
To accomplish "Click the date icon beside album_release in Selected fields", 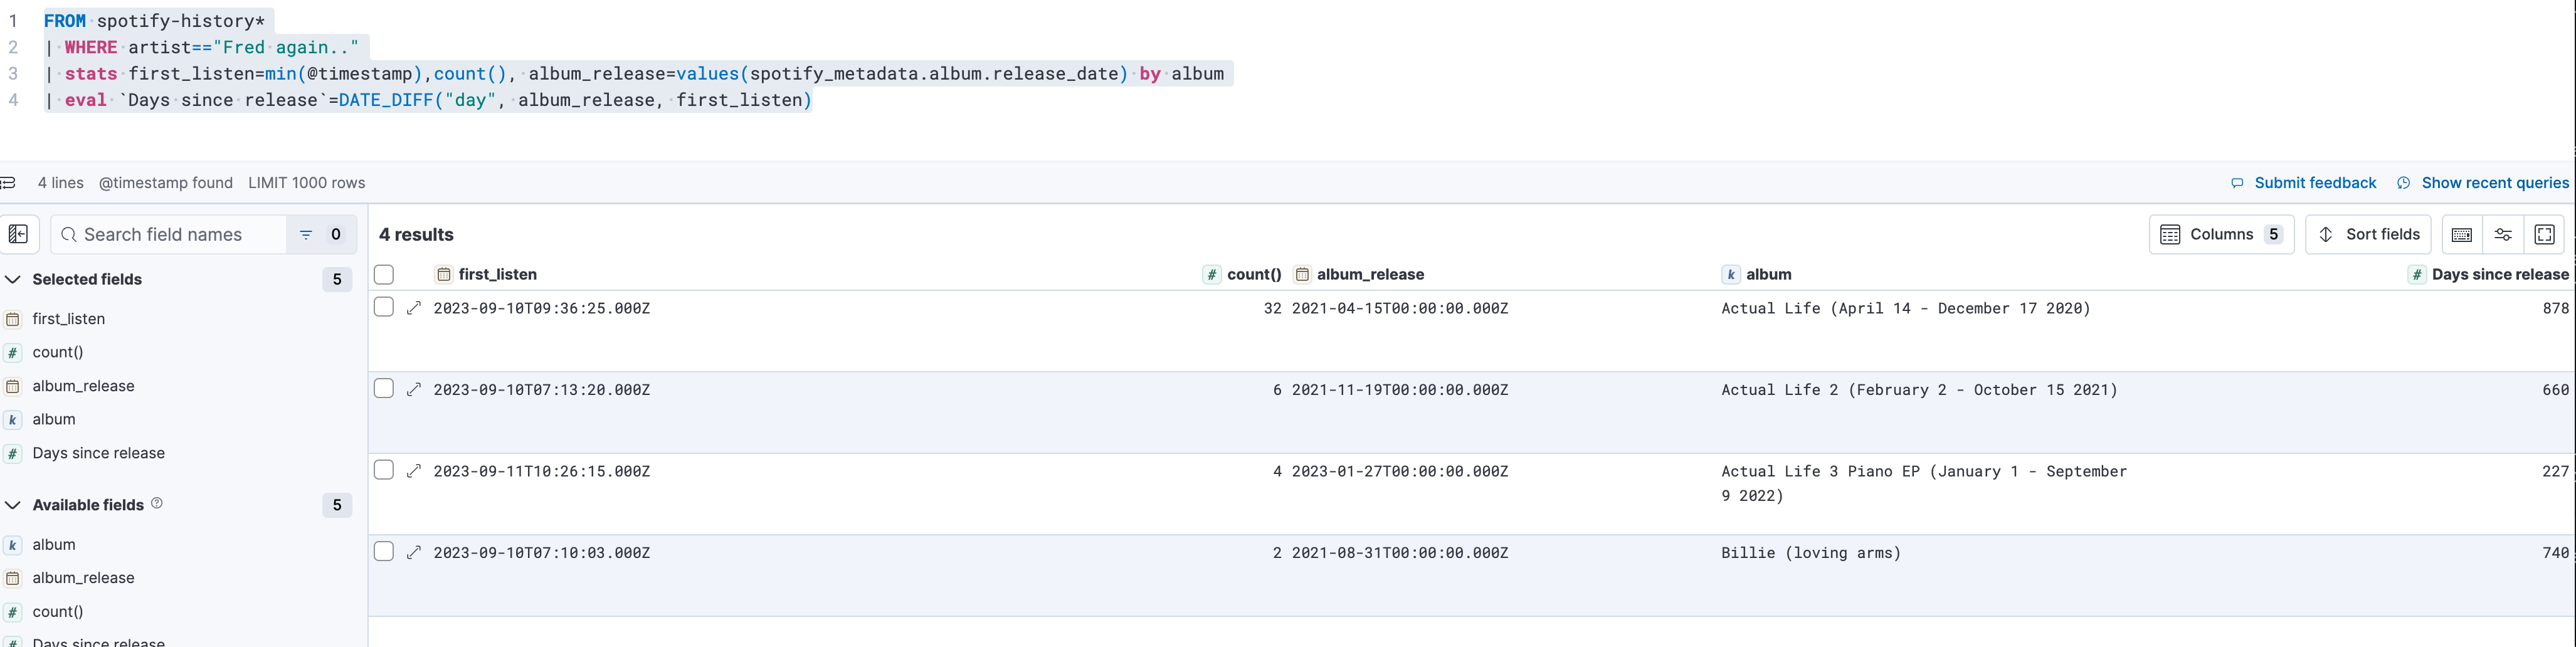I will click(13, 386).
